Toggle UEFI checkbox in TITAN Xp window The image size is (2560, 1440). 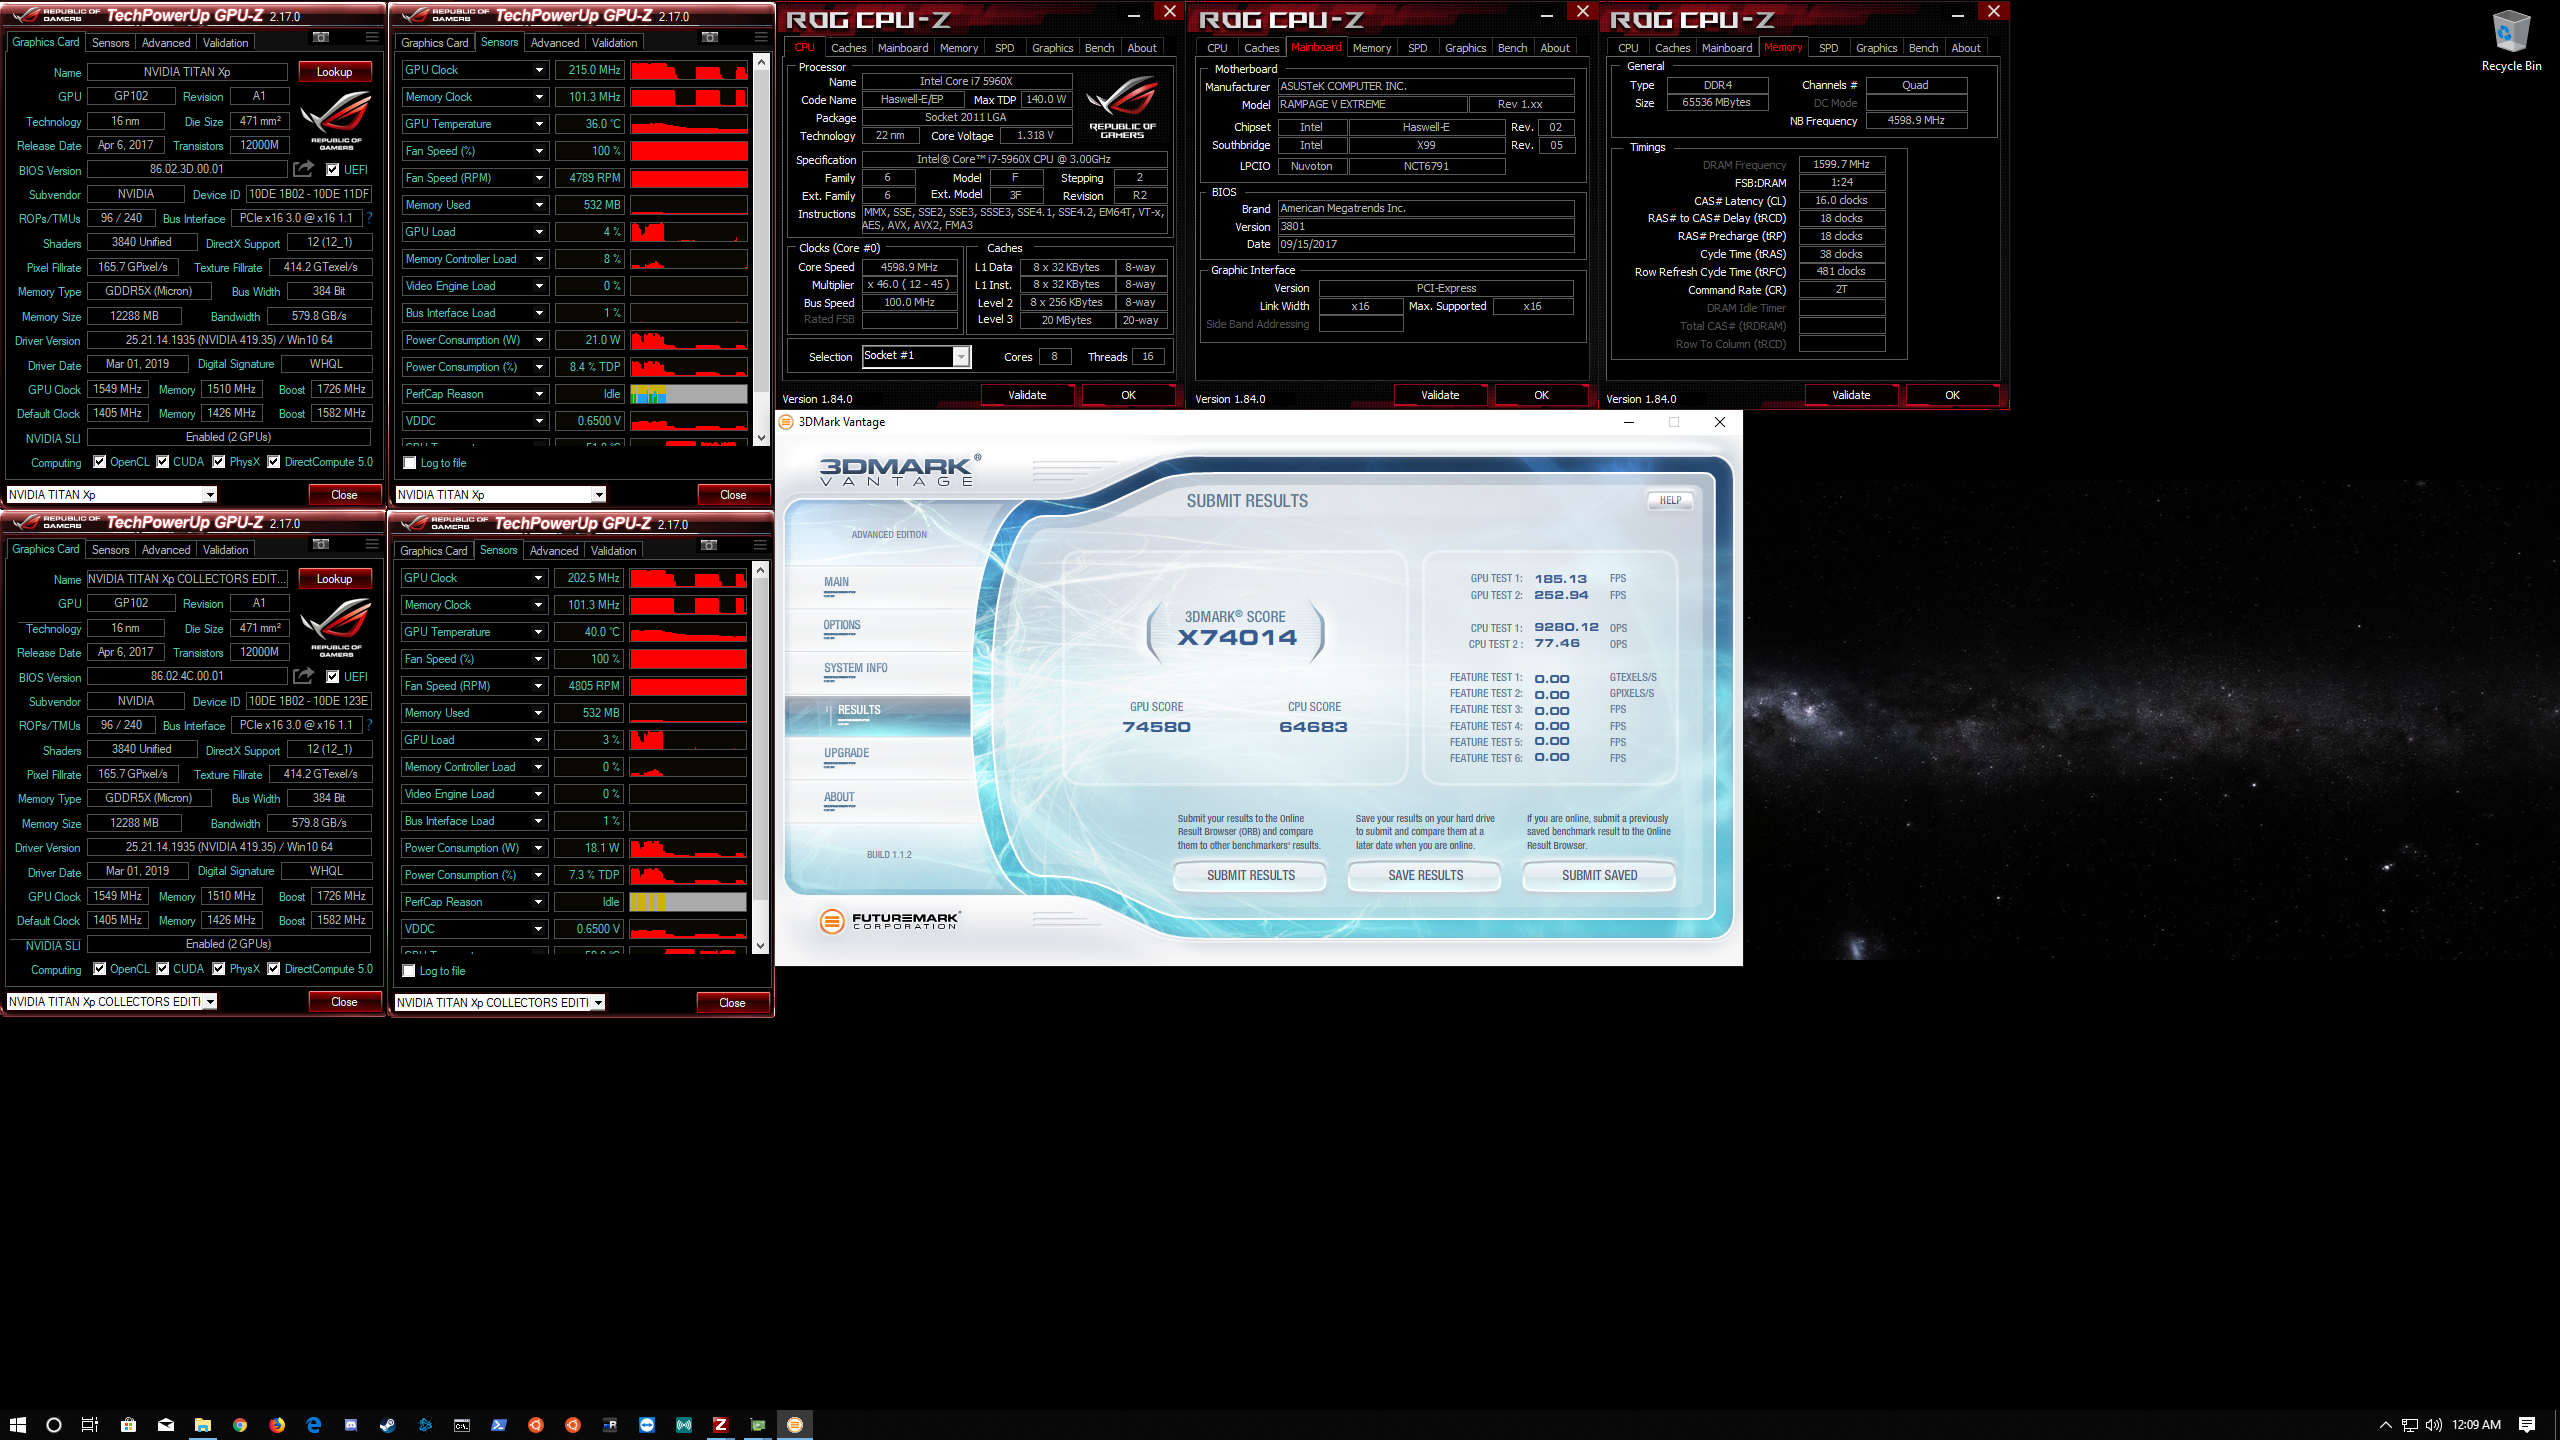tap(333, 170)
